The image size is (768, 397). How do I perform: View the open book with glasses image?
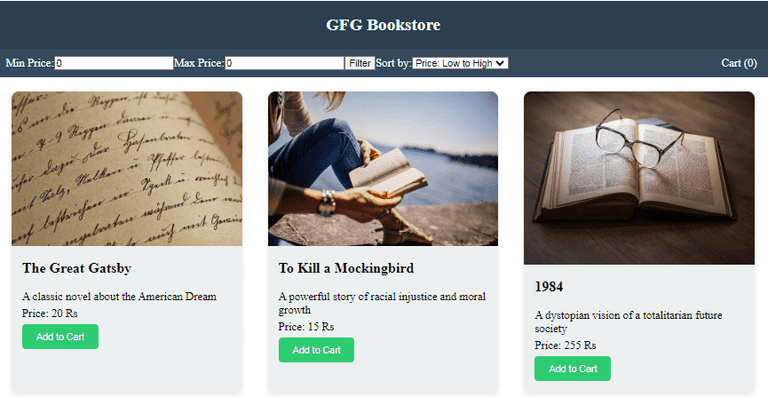tap(639, 178)
